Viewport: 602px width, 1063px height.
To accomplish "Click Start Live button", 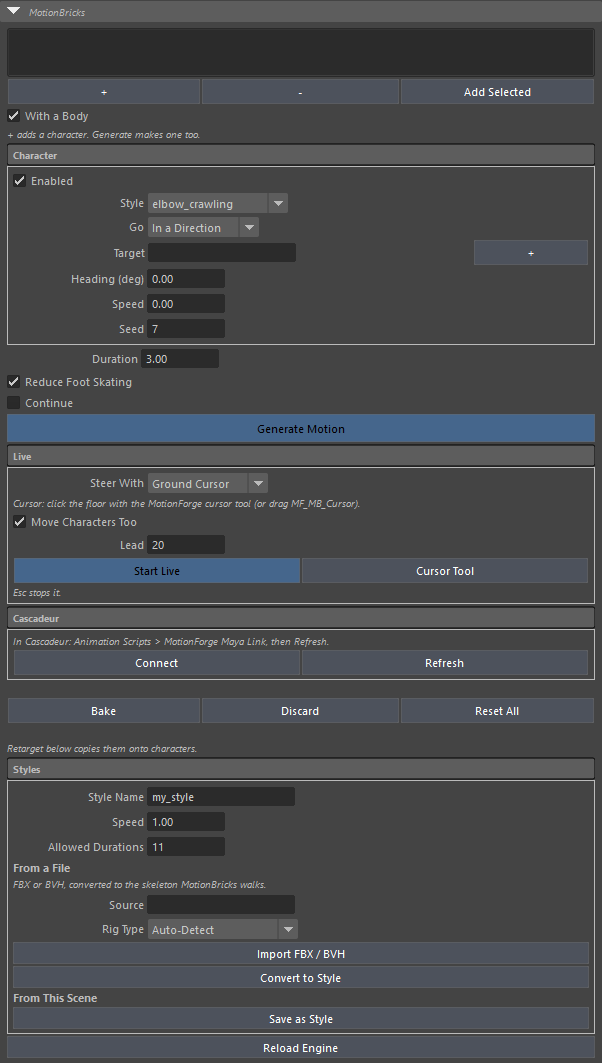I will coord(157,571).
